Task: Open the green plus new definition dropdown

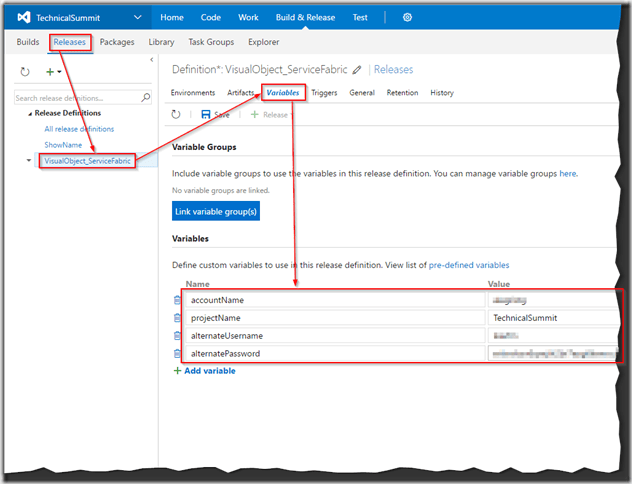Action: [x=52, y=72]
